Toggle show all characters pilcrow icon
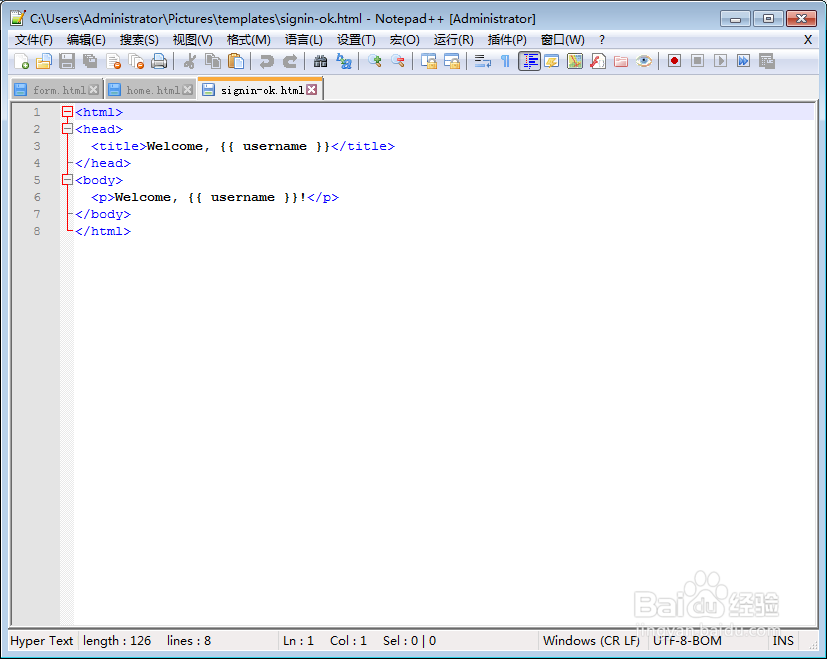This screenshot has width=827, height=659. 505,61
